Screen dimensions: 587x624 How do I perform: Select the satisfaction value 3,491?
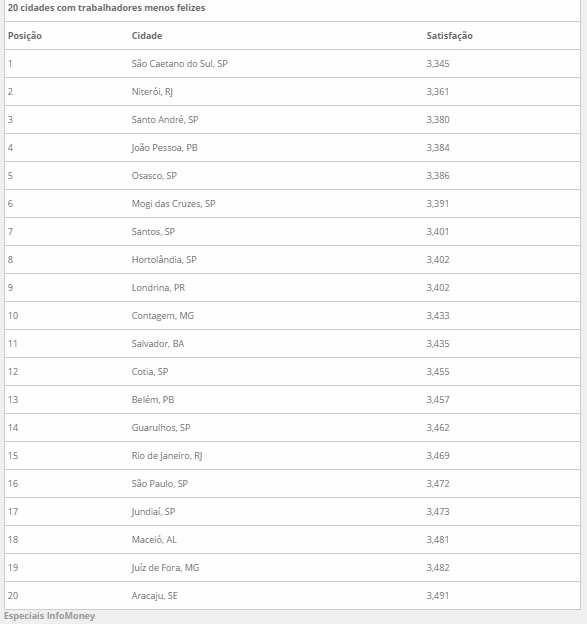click(438, 596)
